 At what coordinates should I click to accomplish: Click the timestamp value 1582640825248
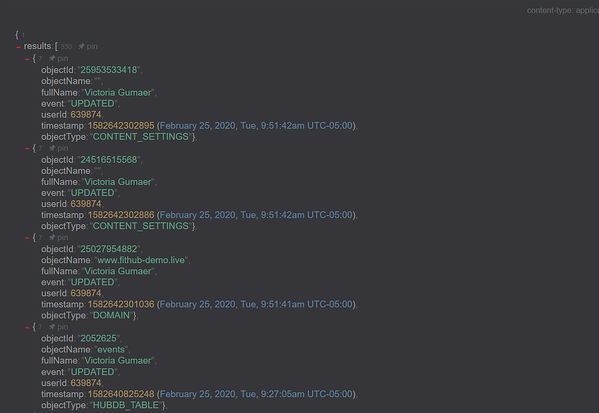click(x=121, y=394)
